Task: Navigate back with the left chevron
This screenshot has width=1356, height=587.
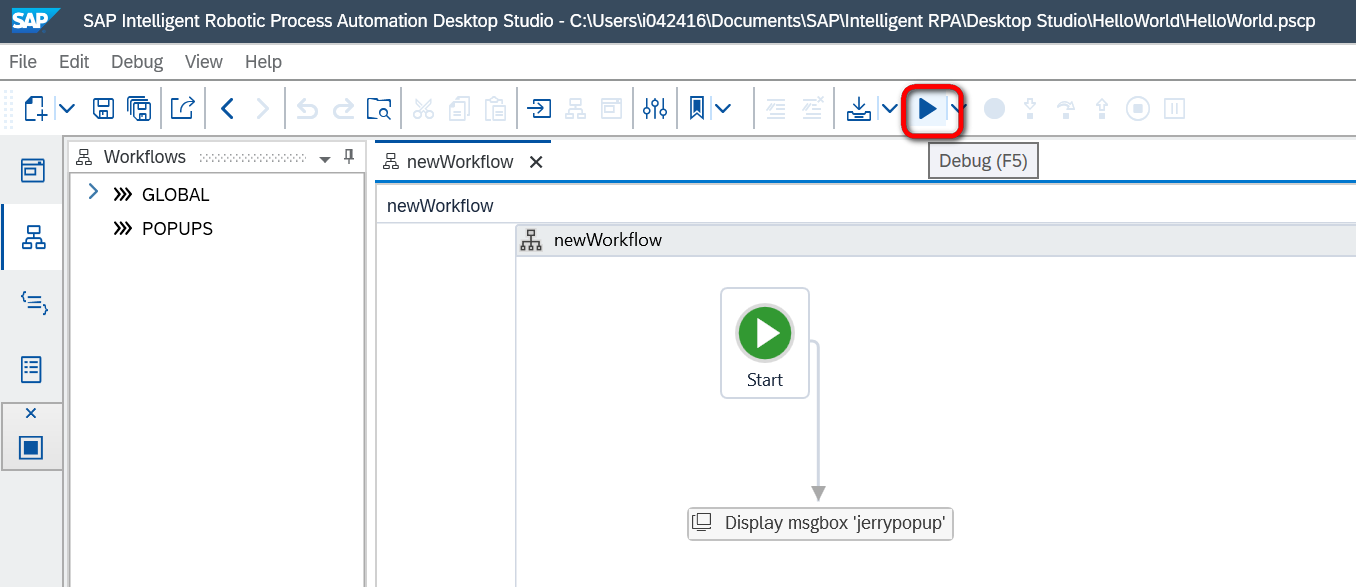Action: 227,108
